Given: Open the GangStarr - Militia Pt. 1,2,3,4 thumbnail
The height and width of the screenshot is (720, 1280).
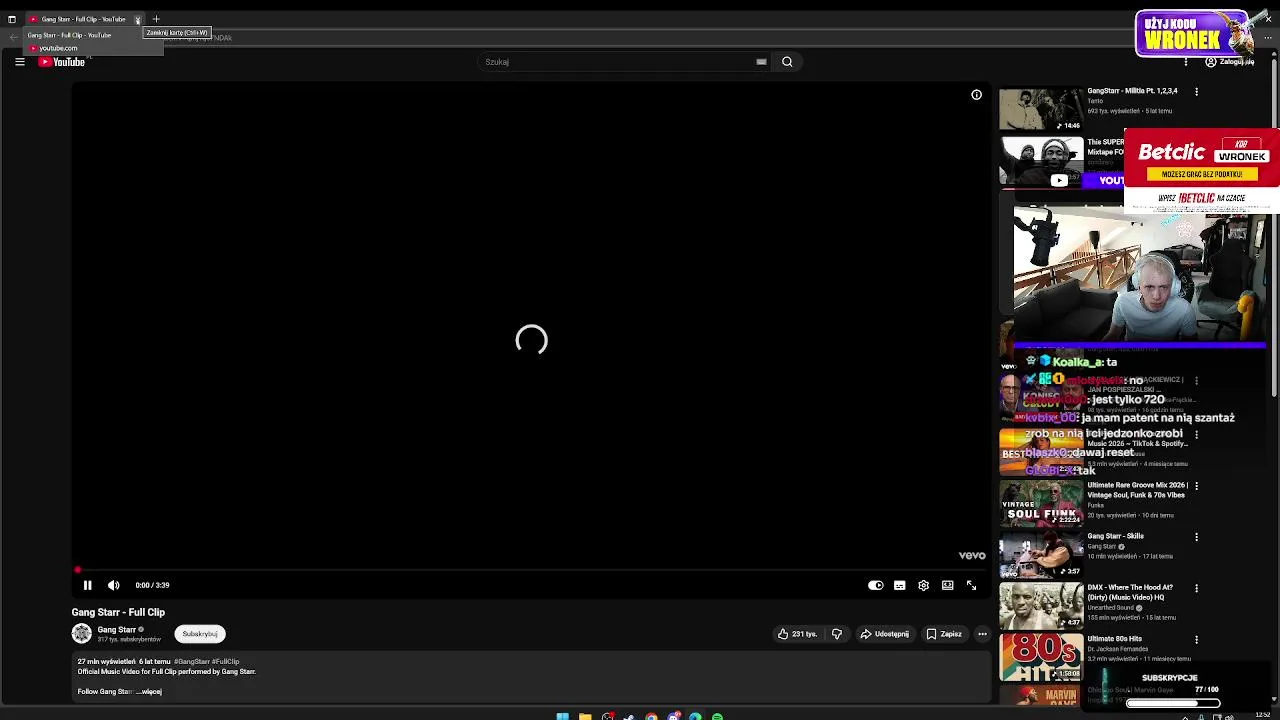Looking at the screenshot, I should [1041, 109].
